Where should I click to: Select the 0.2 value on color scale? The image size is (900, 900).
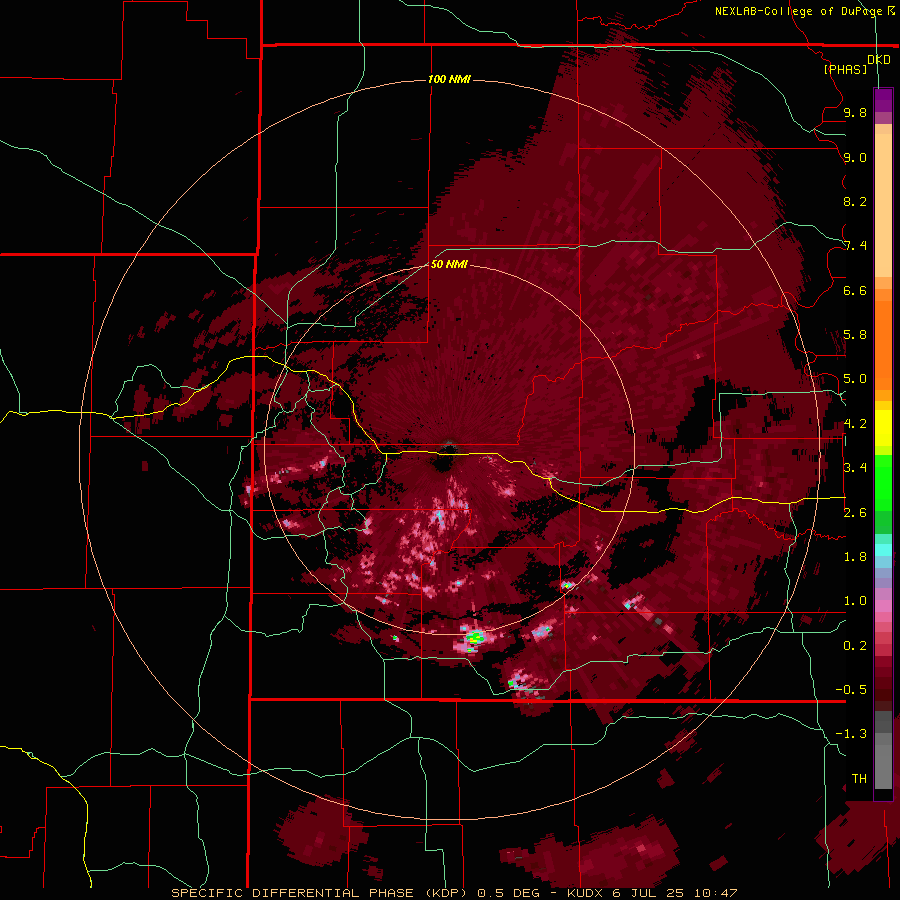click(855, 646)
